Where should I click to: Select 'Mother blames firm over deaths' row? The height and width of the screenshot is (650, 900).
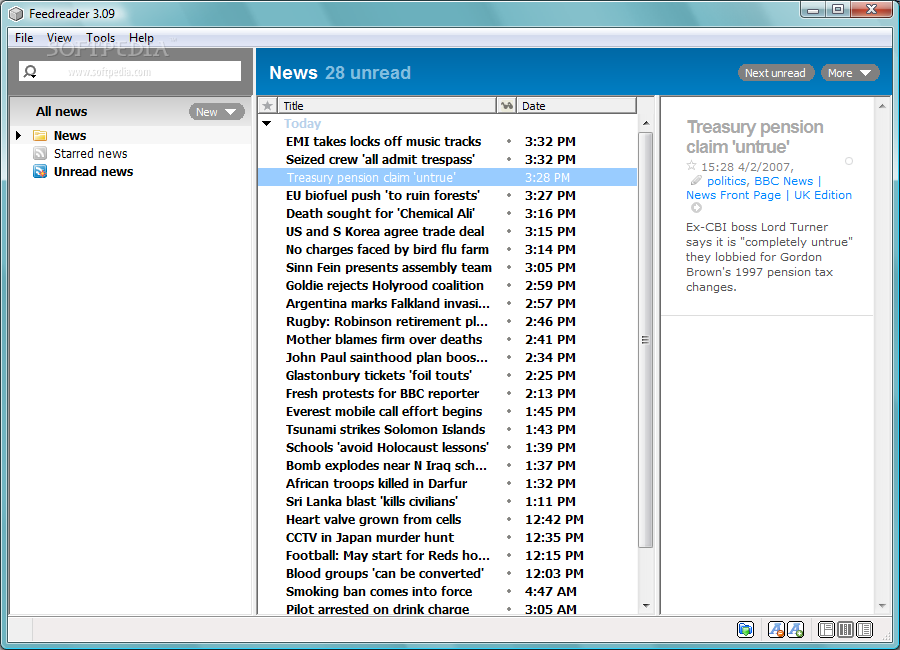click(x=447, y=339)
